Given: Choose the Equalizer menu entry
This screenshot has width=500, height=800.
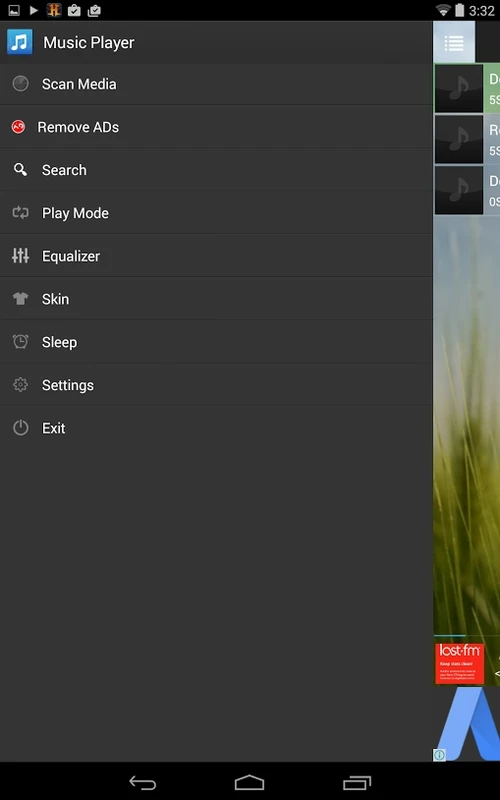Looking at the screenshot, I should tap(216, 256).
